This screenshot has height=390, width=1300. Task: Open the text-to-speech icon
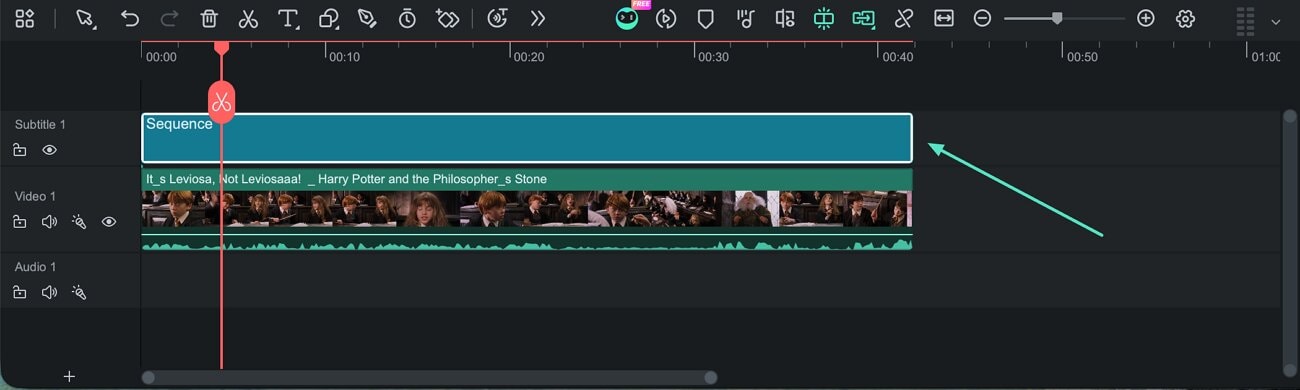pyautogui.click(x=497, y=18)
